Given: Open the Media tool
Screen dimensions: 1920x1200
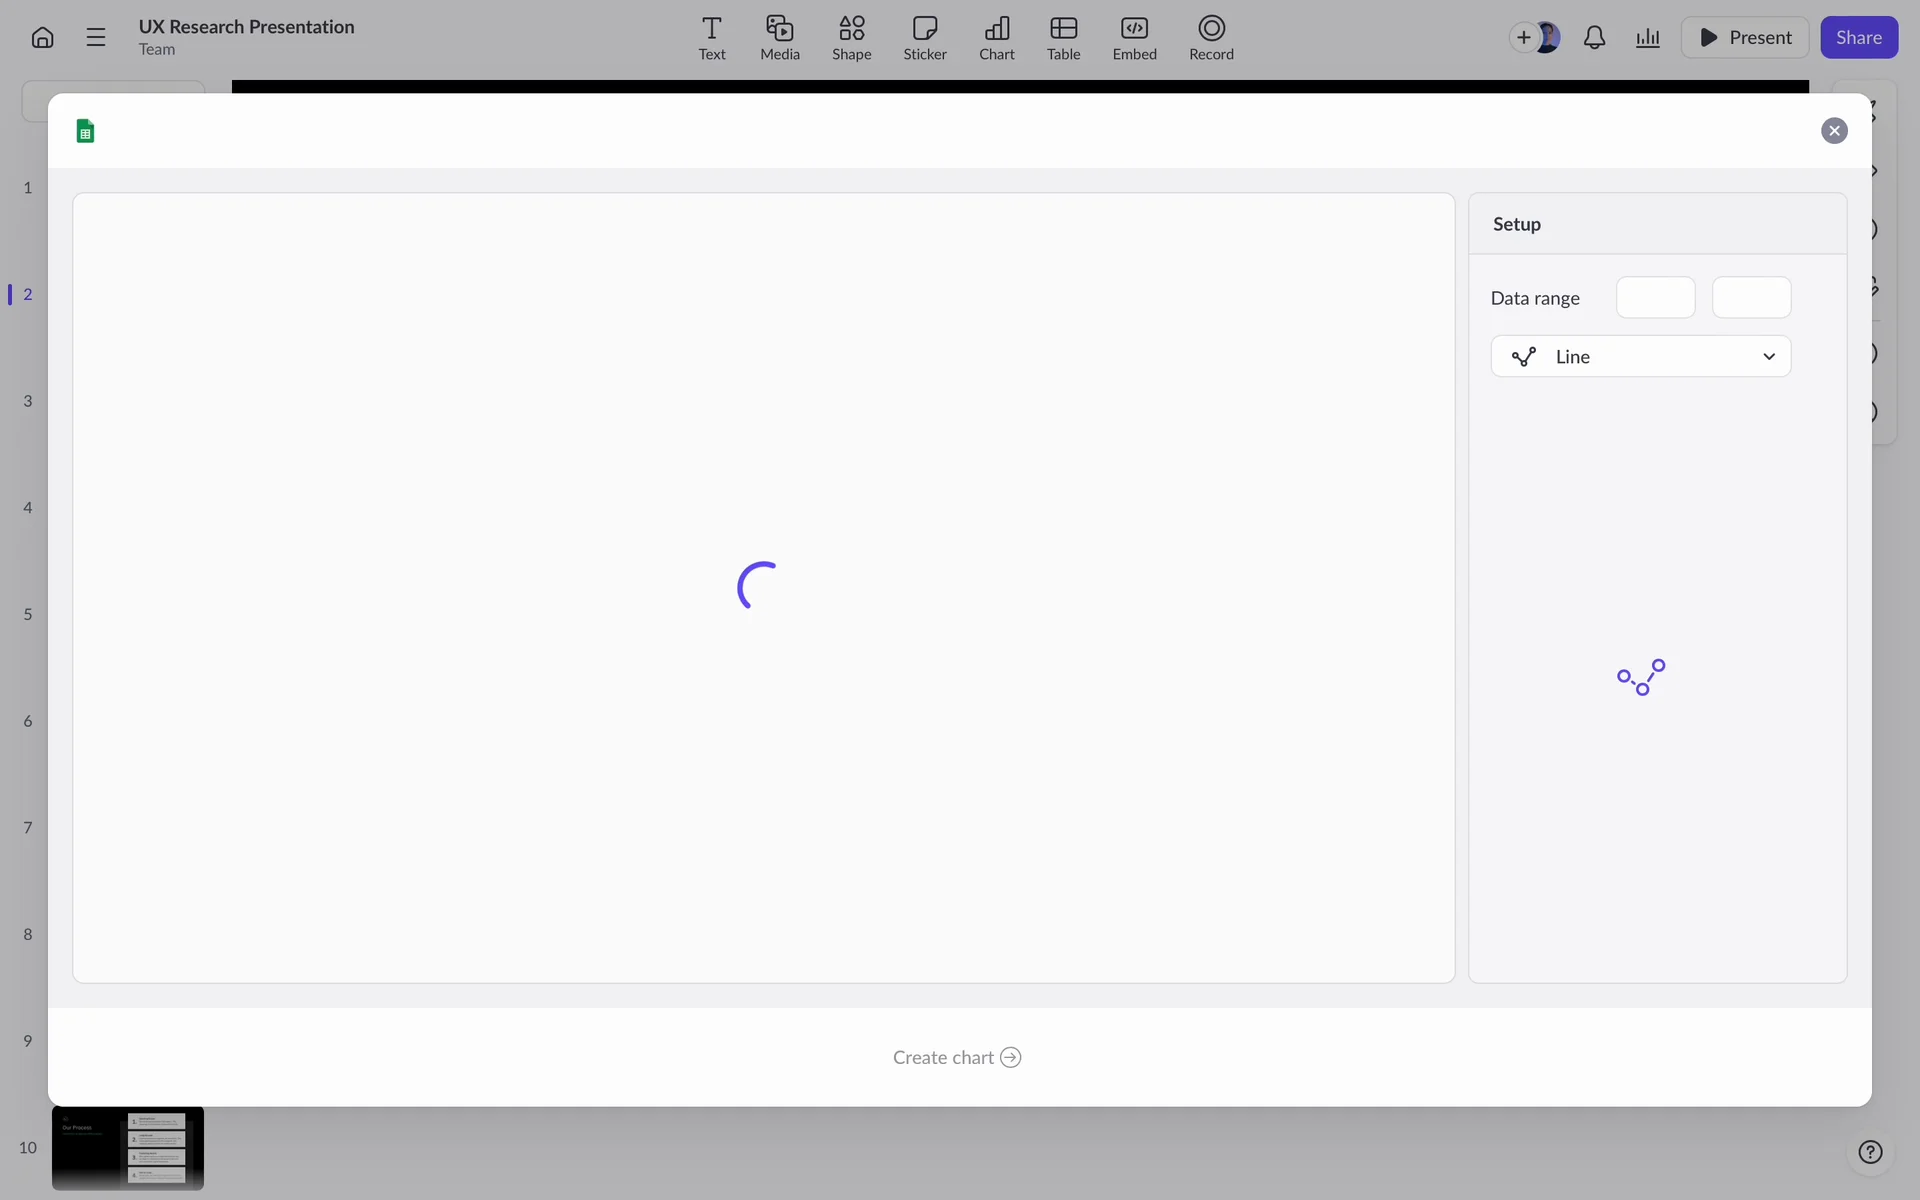Looking at the screenshot, I should 779,38.
